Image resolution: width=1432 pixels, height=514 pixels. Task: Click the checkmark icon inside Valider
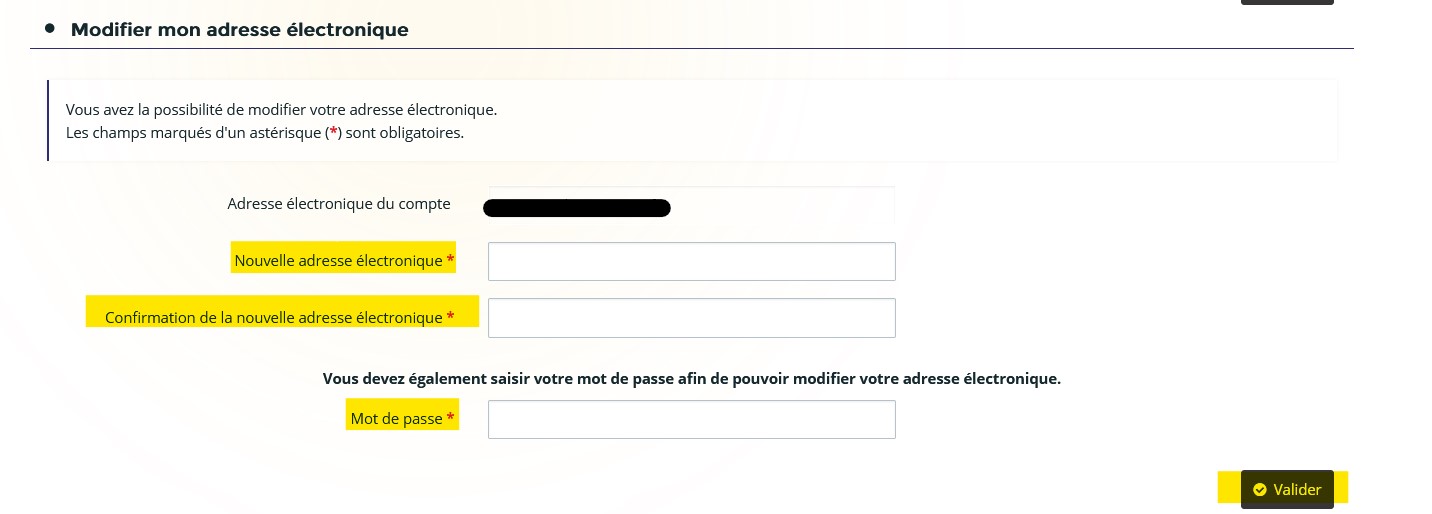click(x=1260, y=490)
